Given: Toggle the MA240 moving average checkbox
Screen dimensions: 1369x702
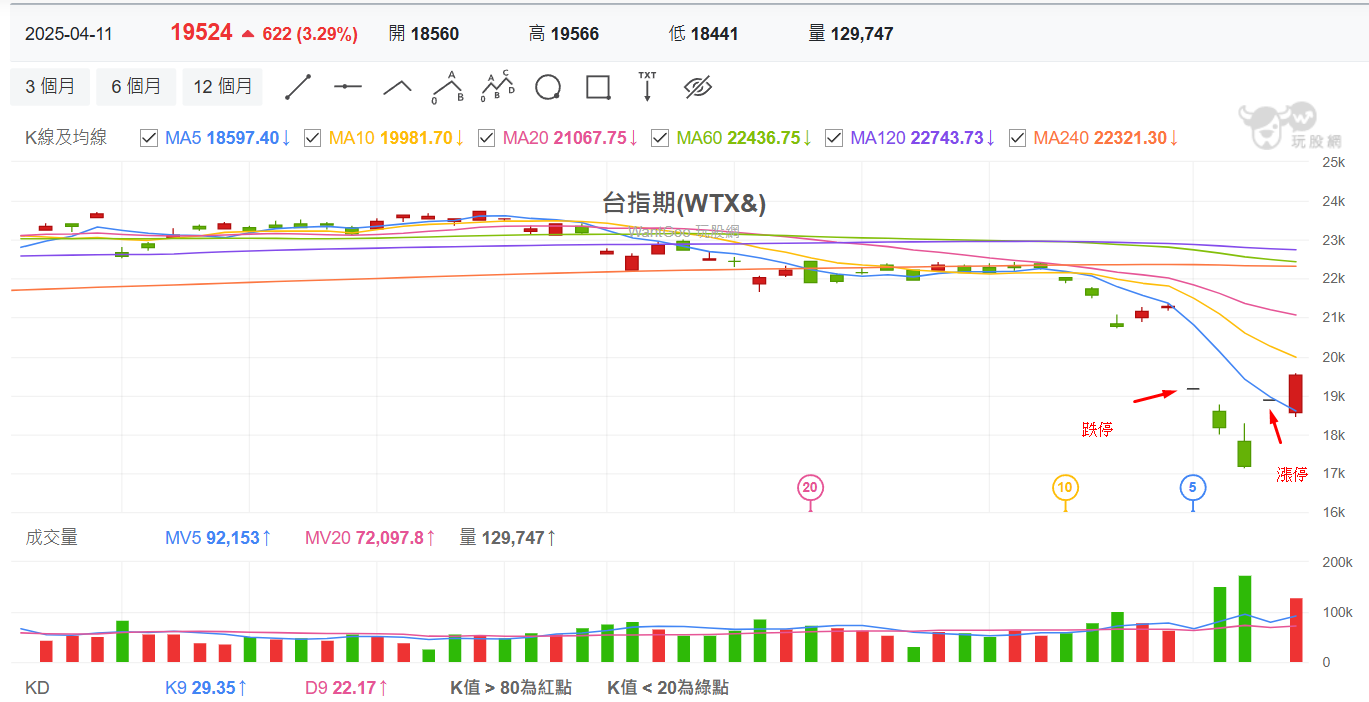Looking at the screenshot, I should pos(1018,138).
